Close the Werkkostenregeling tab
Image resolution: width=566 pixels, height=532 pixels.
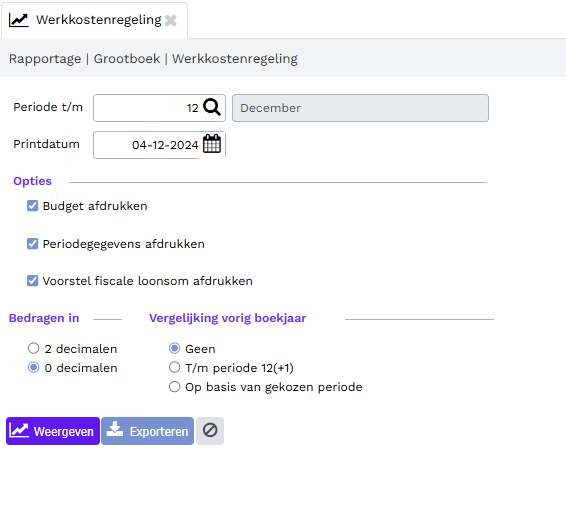(x=171, y=21)
